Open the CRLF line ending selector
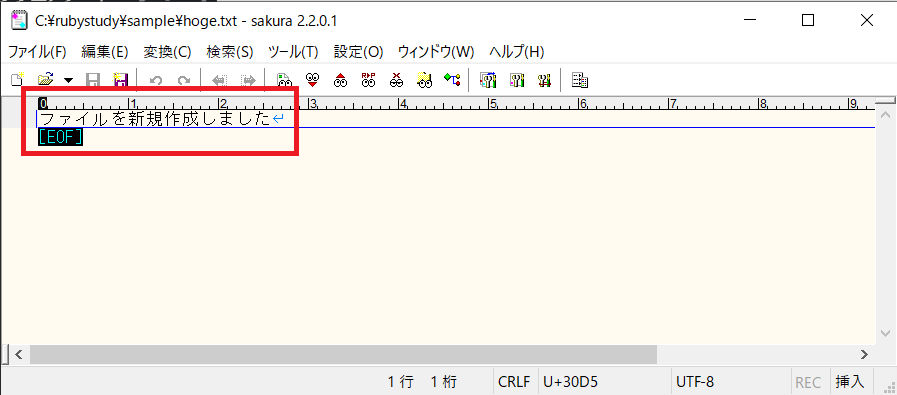Screen dimensions: 897x395 tap(514, 382)
